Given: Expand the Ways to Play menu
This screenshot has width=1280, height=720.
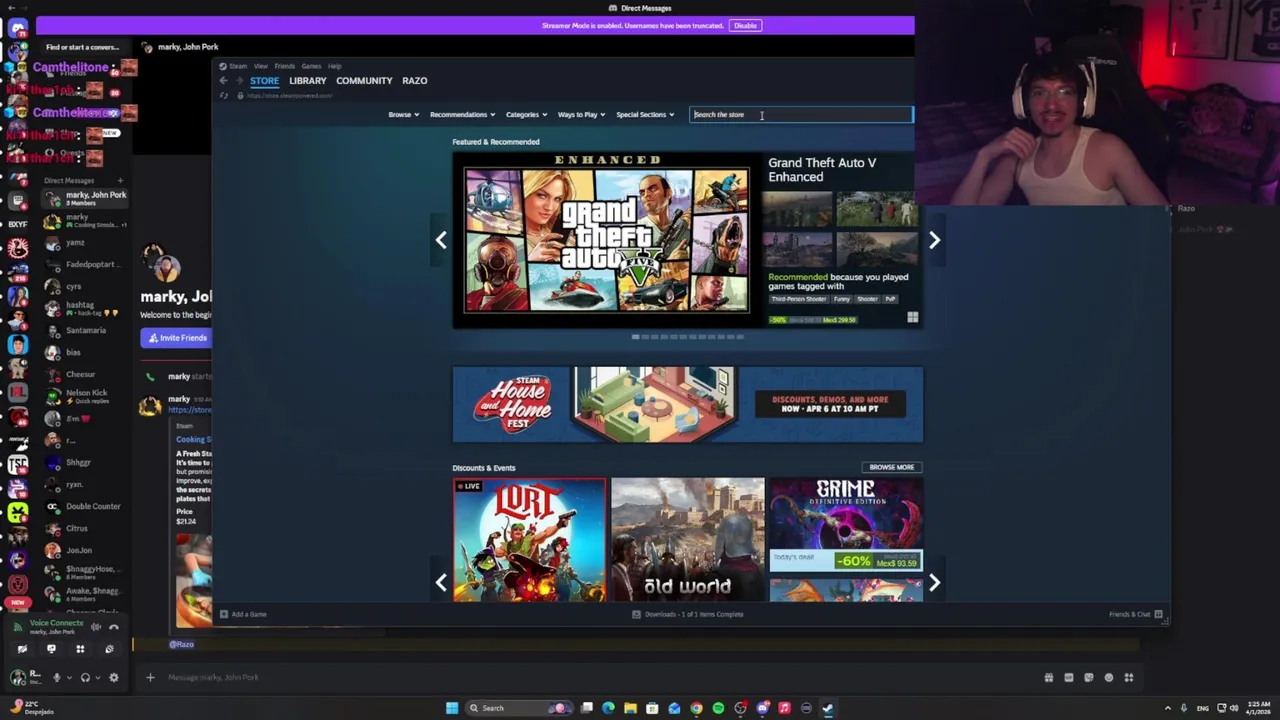Looking at the screenshot, I should tap(581, 115).
